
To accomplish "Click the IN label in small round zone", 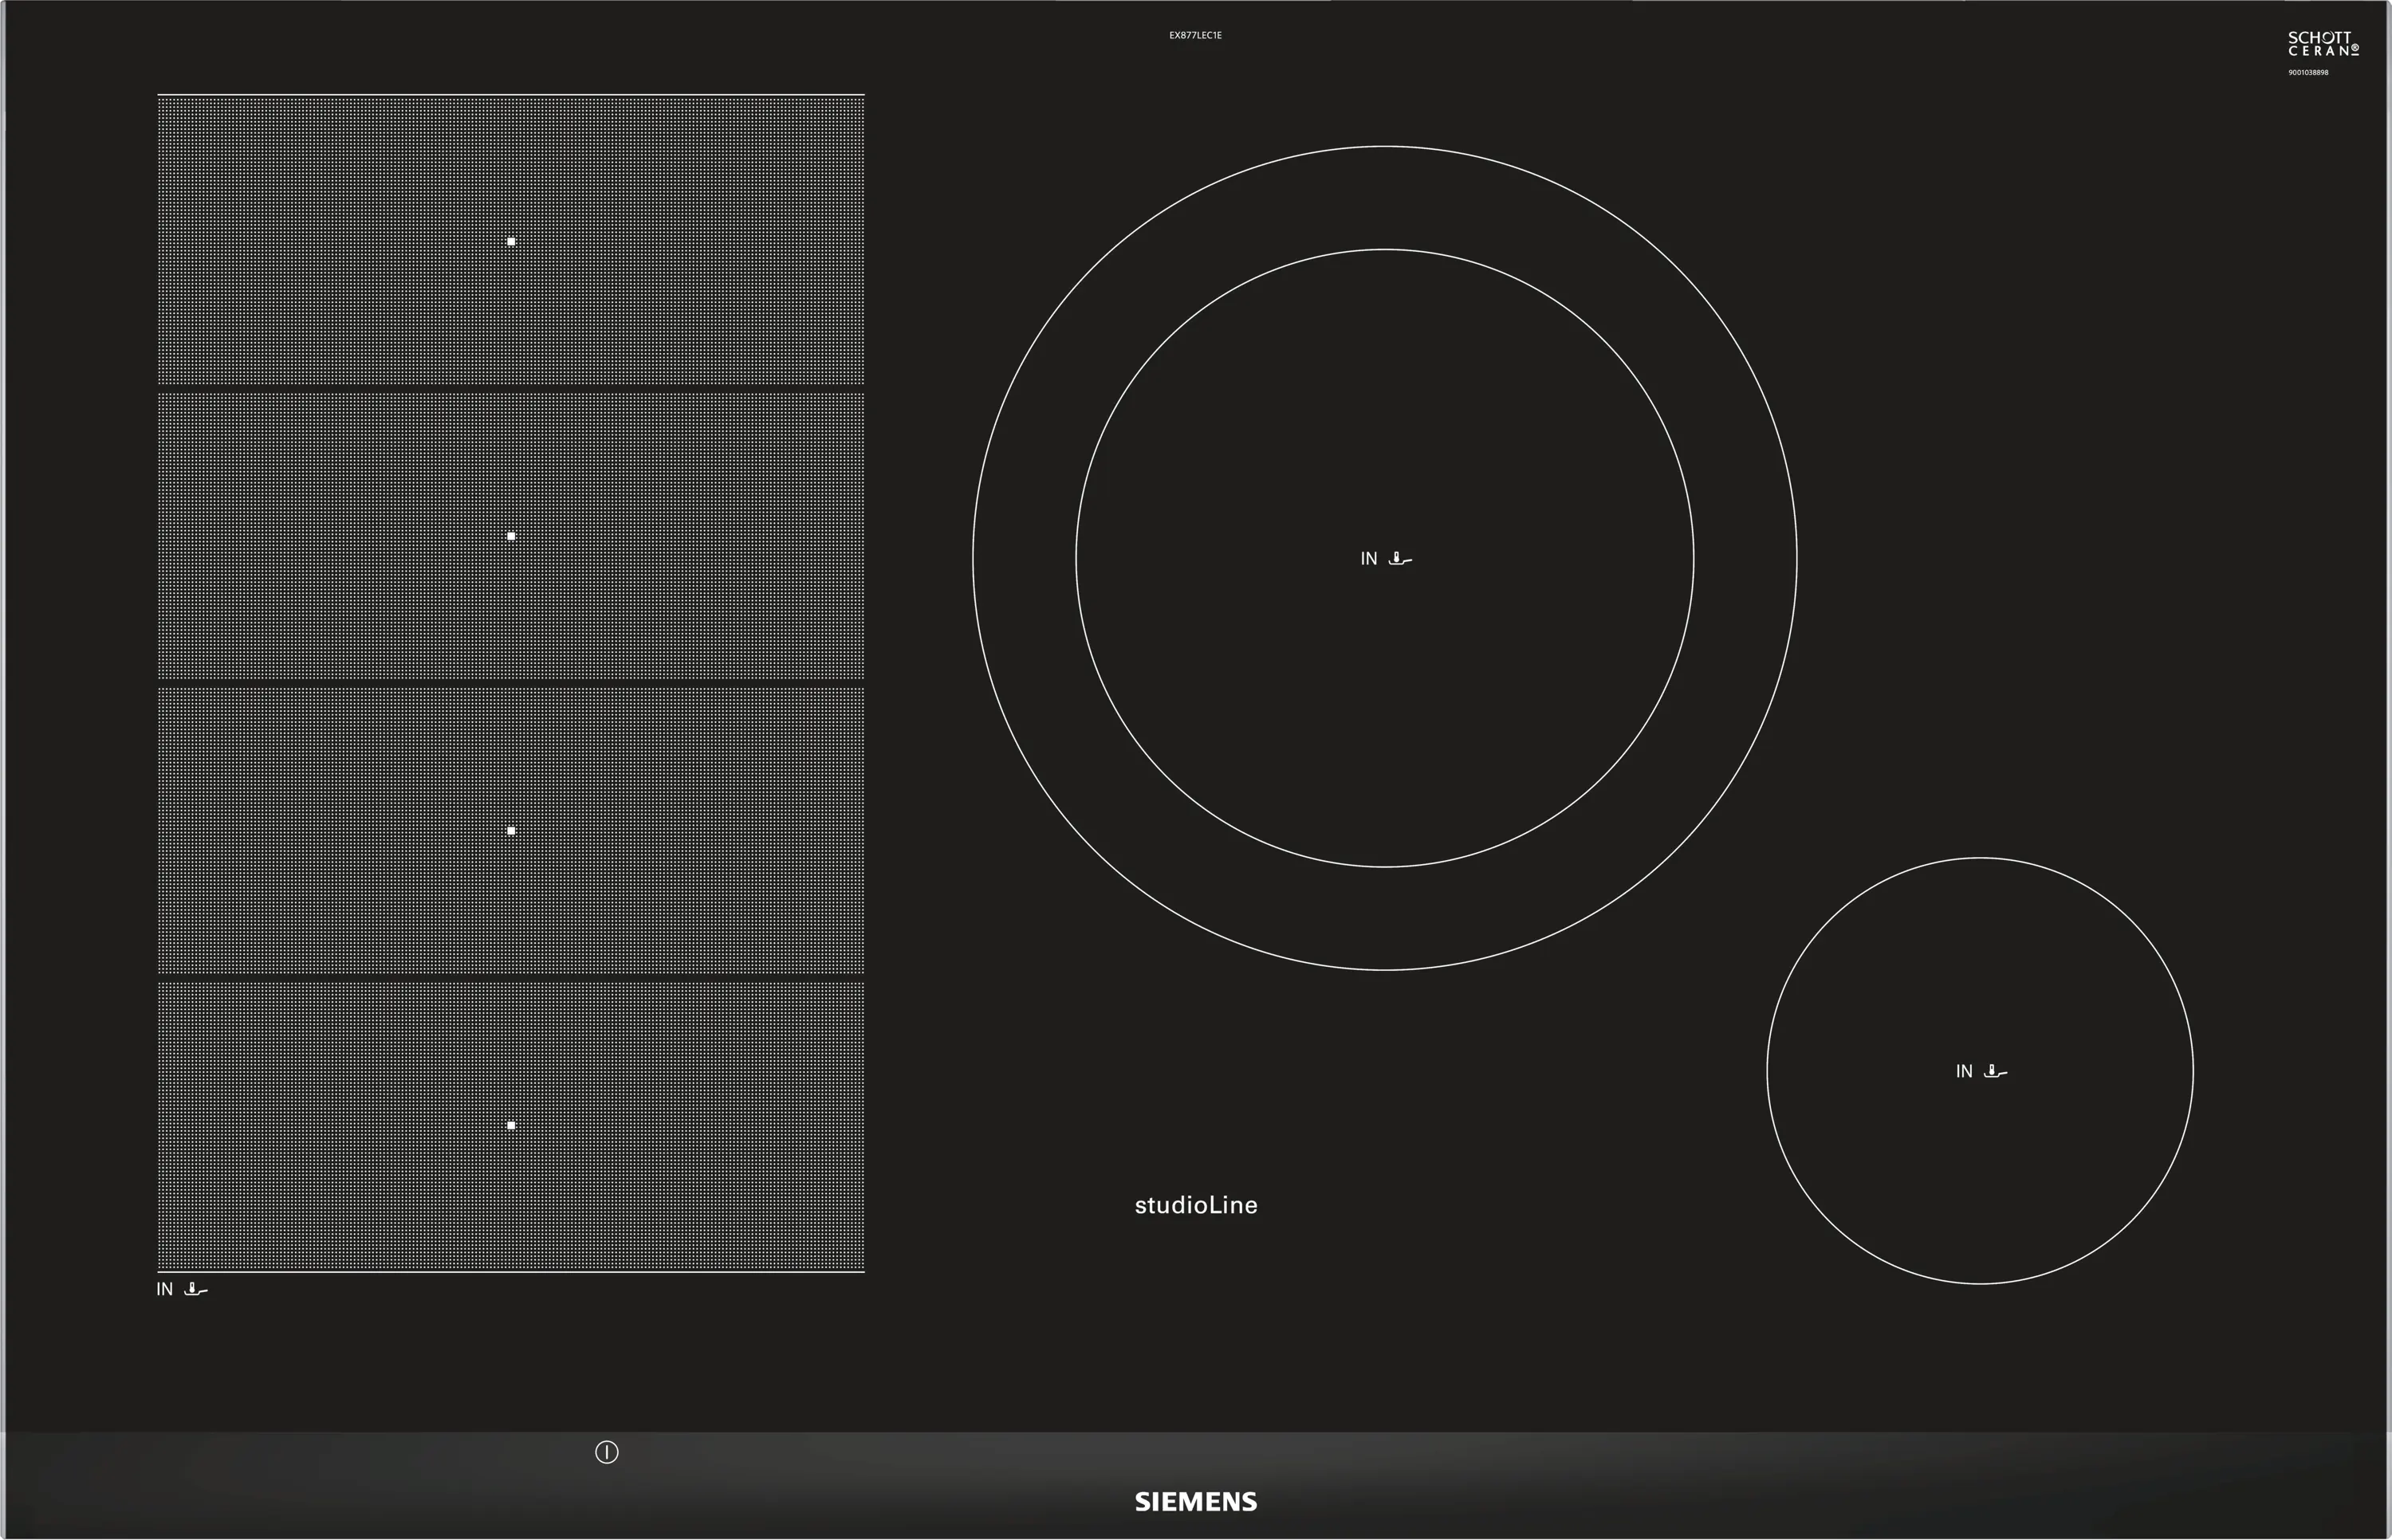I will [x=1963, y=1071].
